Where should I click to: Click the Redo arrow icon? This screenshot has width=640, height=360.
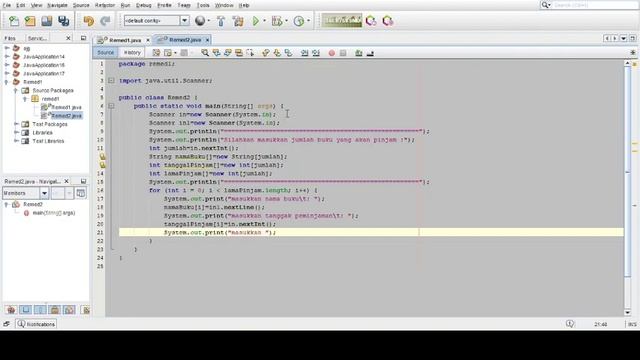click(x=105, y=21)
